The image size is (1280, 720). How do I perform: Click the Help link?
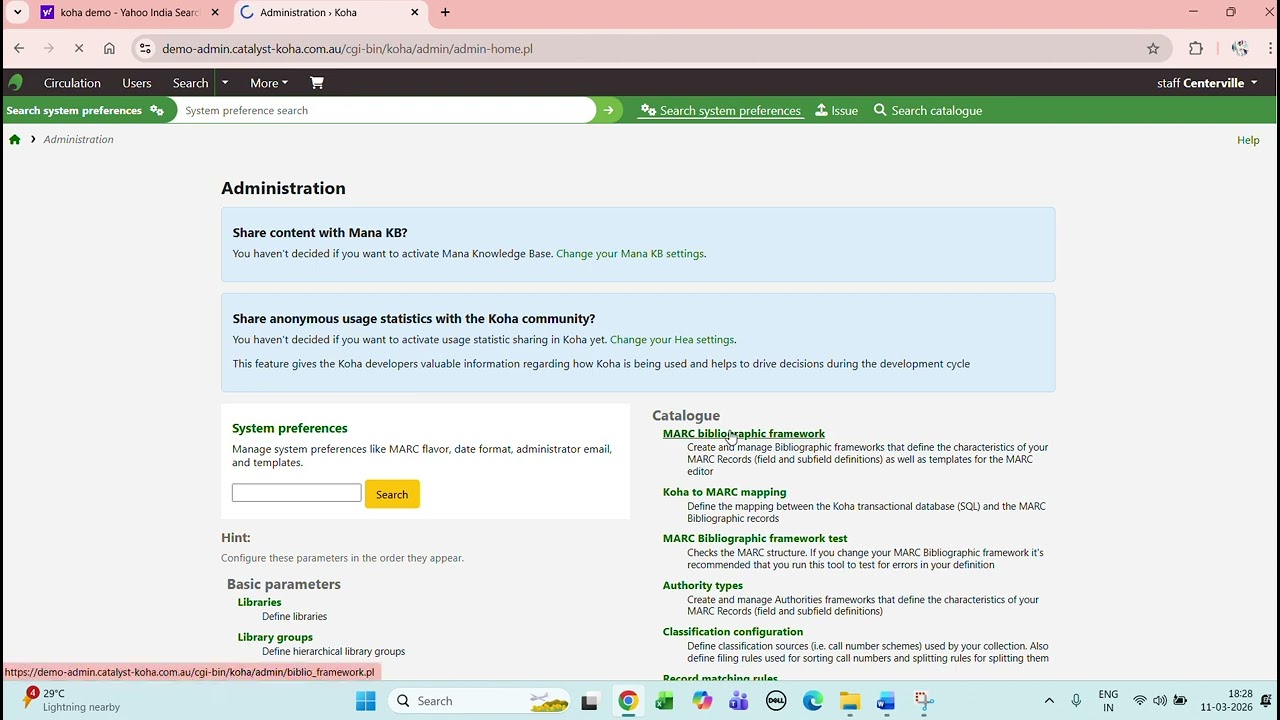pos(1248,140)
